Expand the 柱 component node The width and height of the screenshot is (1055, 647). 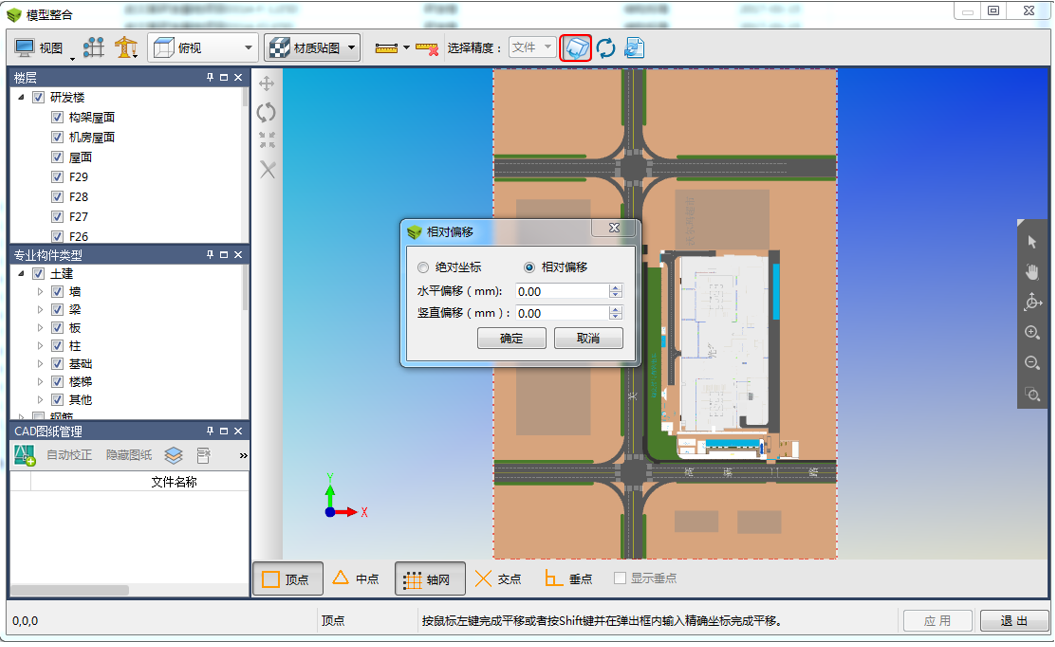(x=40, y=346)
